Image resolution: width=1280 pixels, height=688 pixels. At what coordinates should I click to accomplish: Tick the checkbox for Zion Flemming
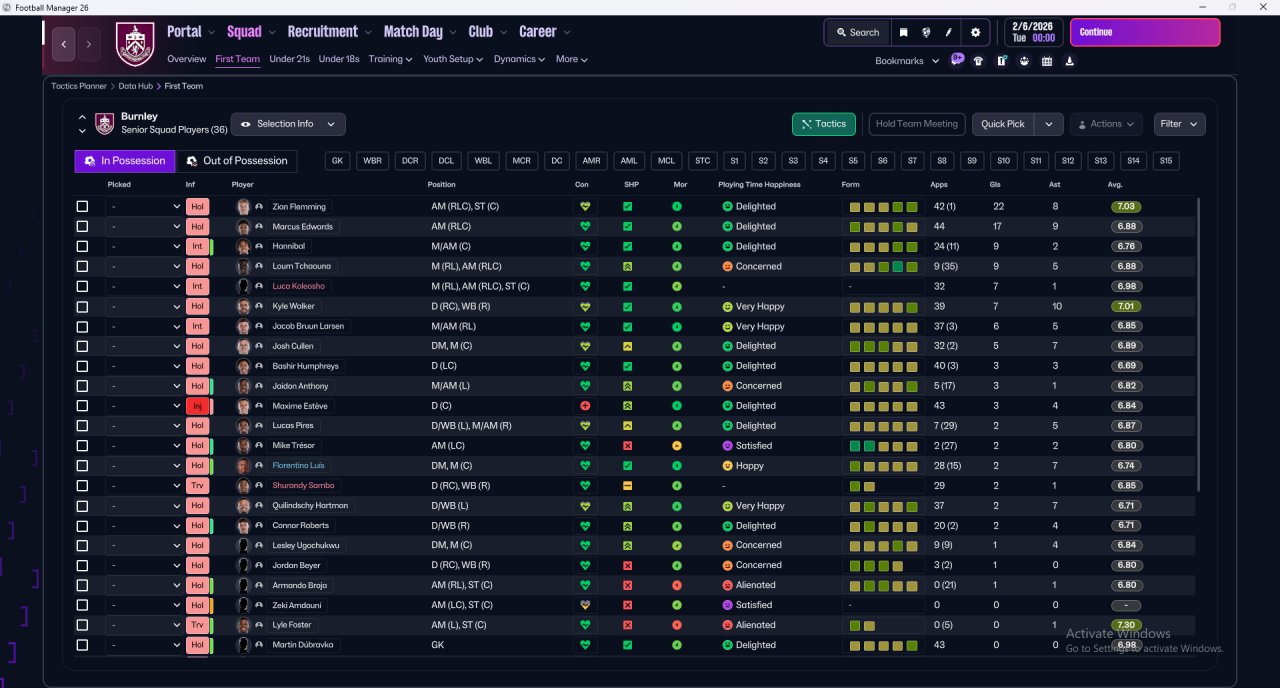(x=82, y=207)
